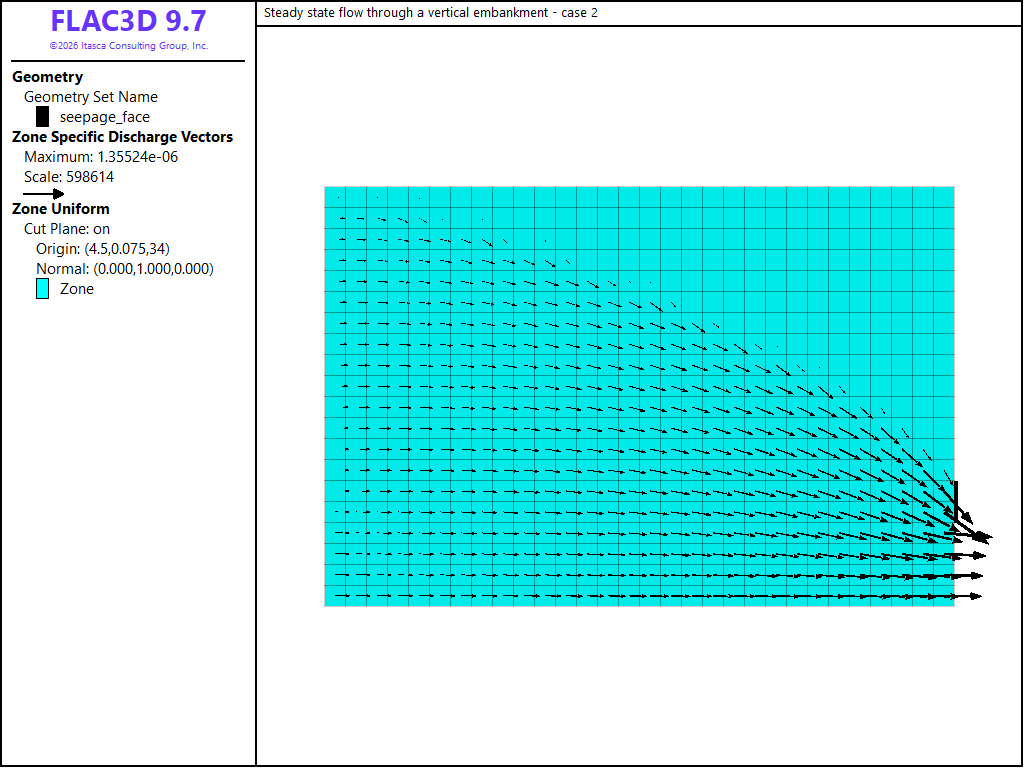Open the Itasca Consulting Group copyright link
This screenshot has width=1024, height=768.
click(129, 46)
